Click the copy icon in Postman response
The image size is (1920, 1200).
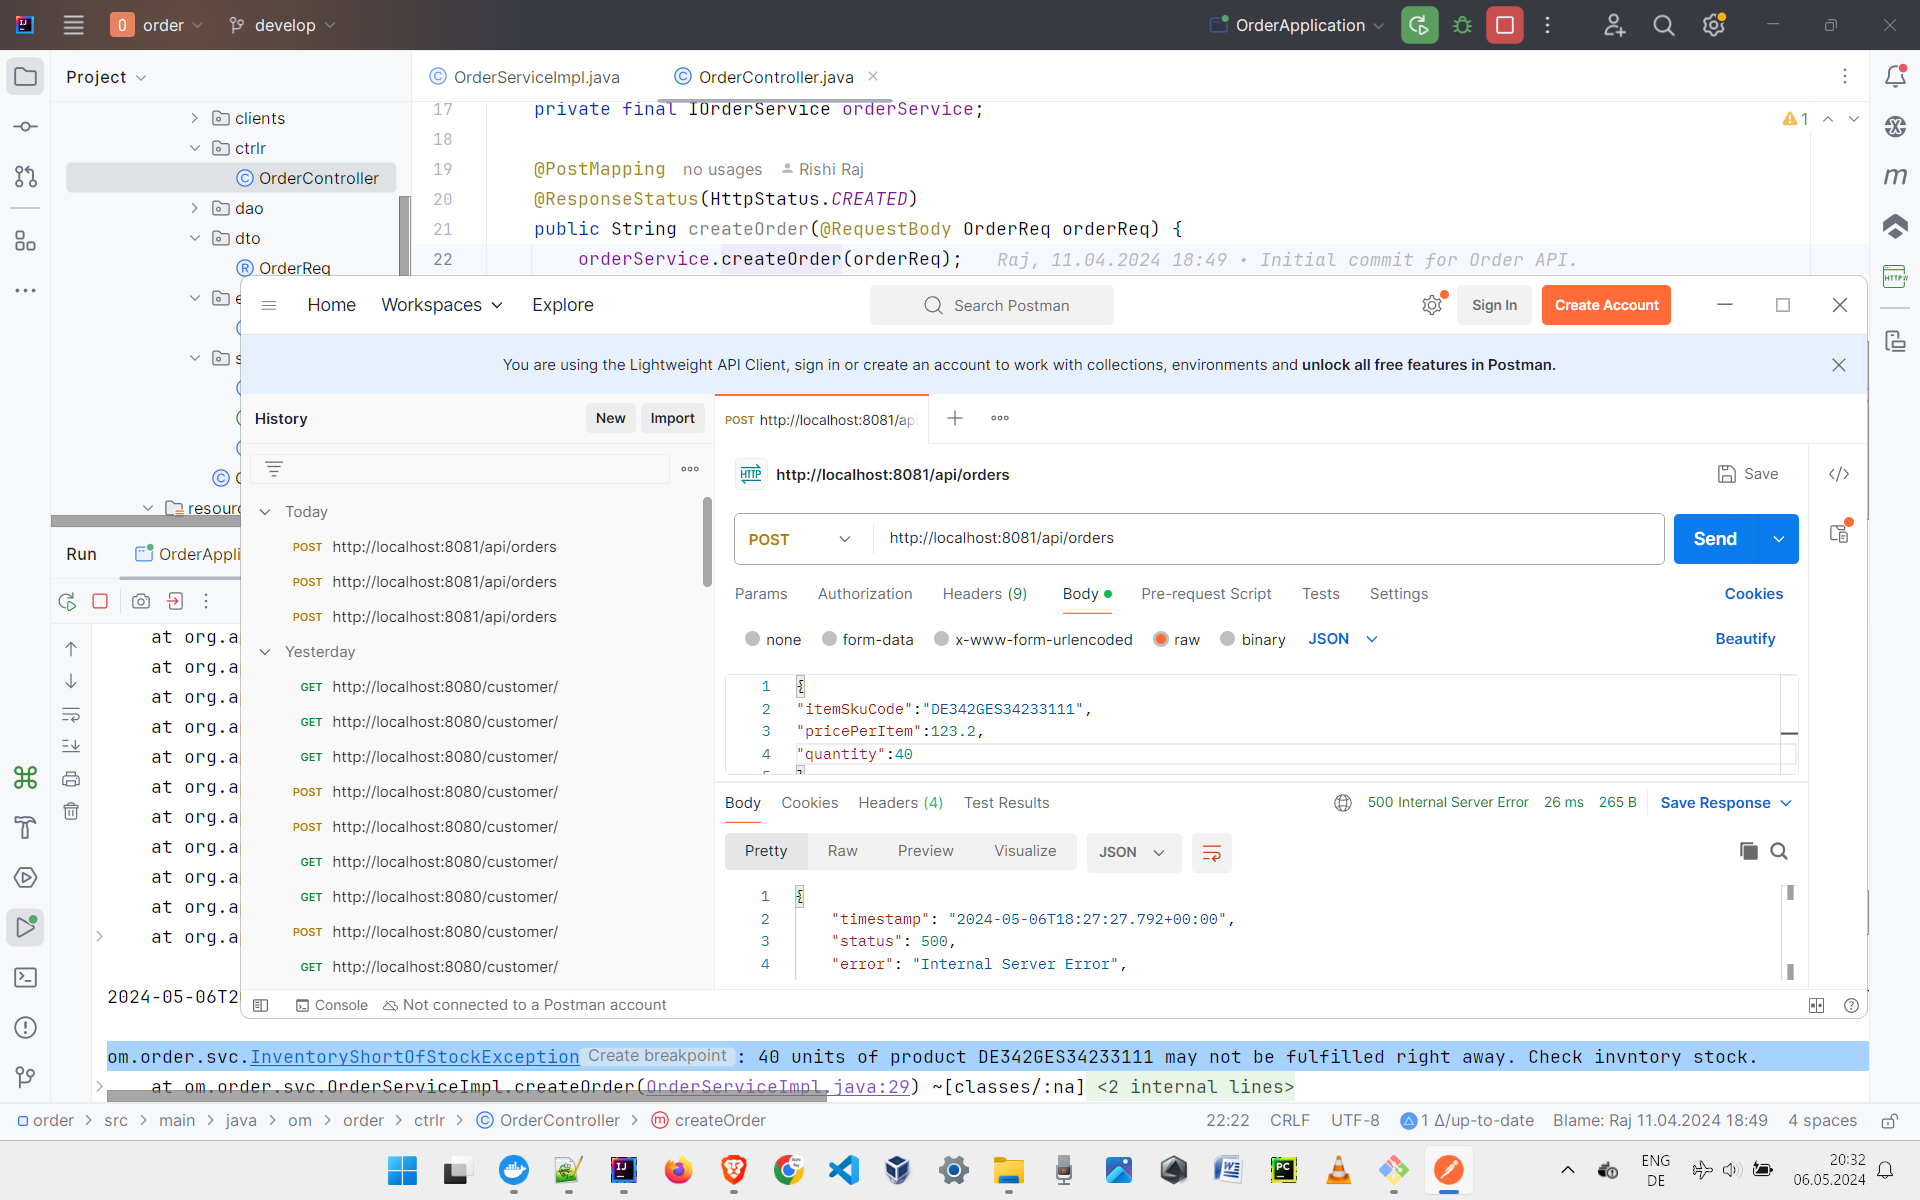pos(1747,852)
